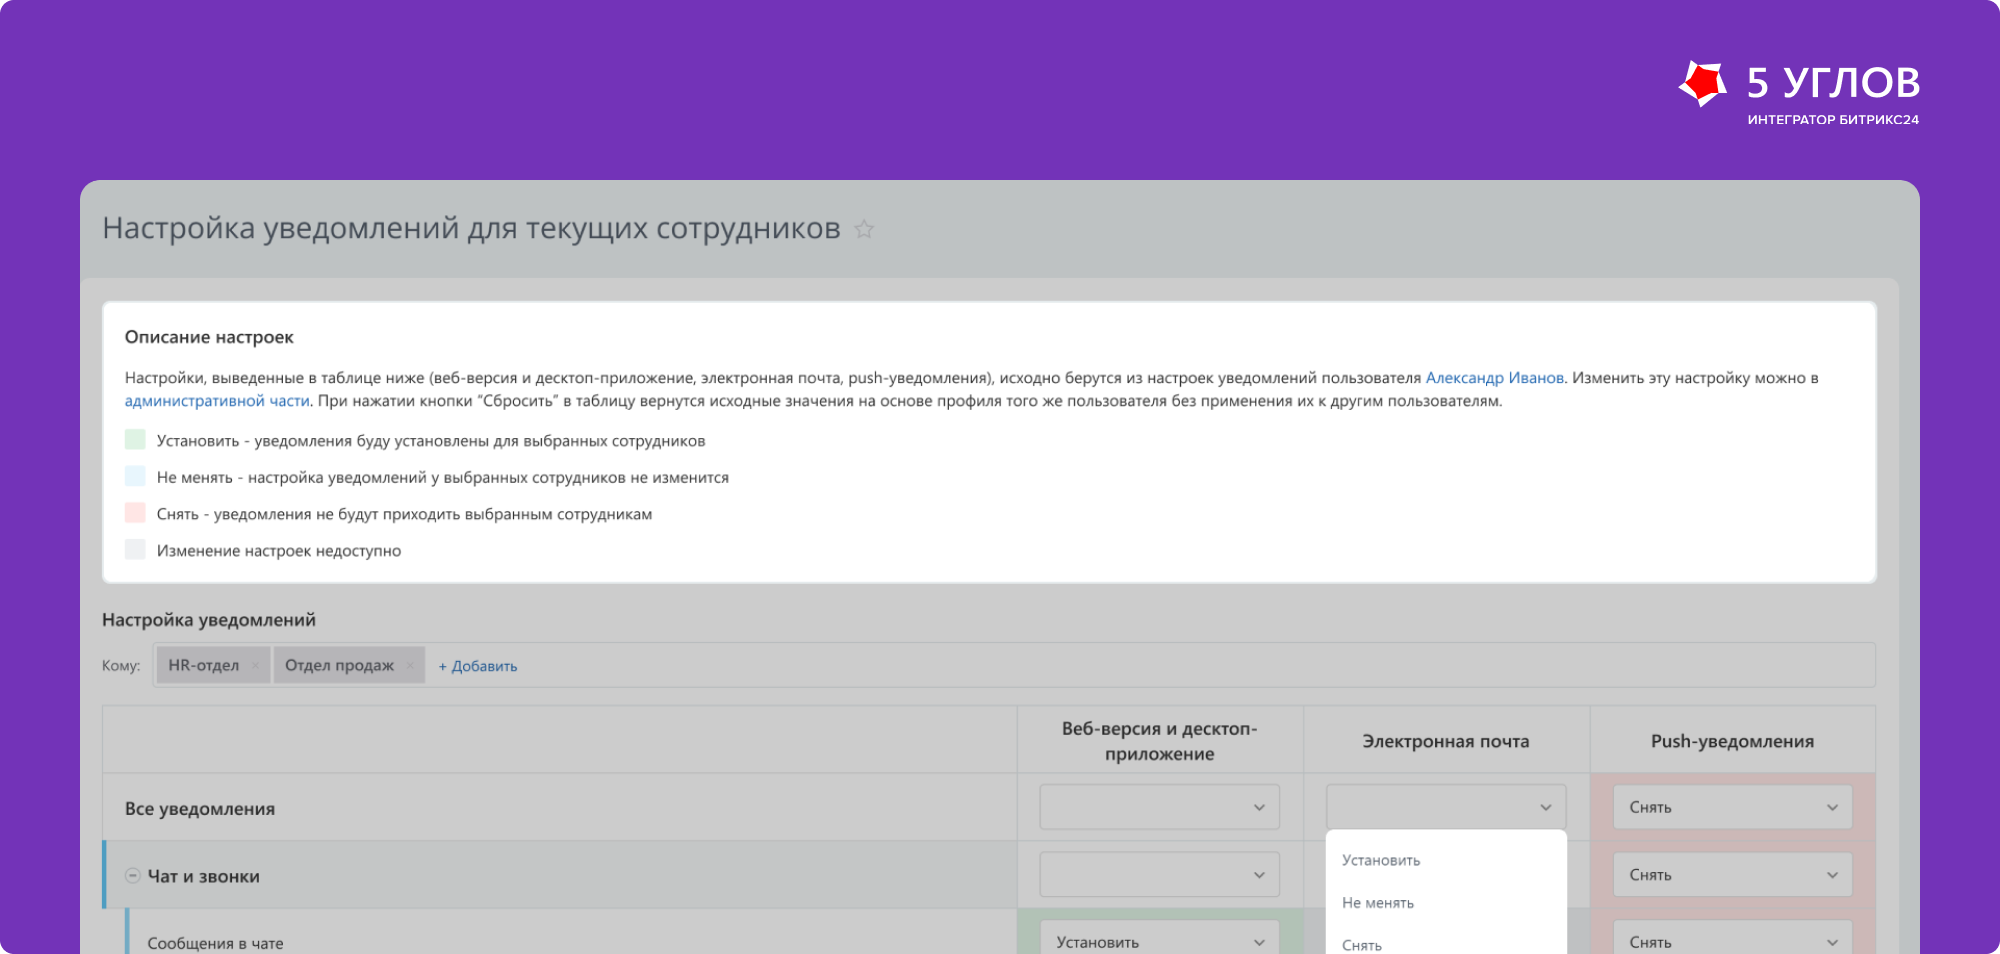The width and height of the screenshot is (2000, 954).
Task: Click the Описание настроек heading
Action: click(209, 337)
